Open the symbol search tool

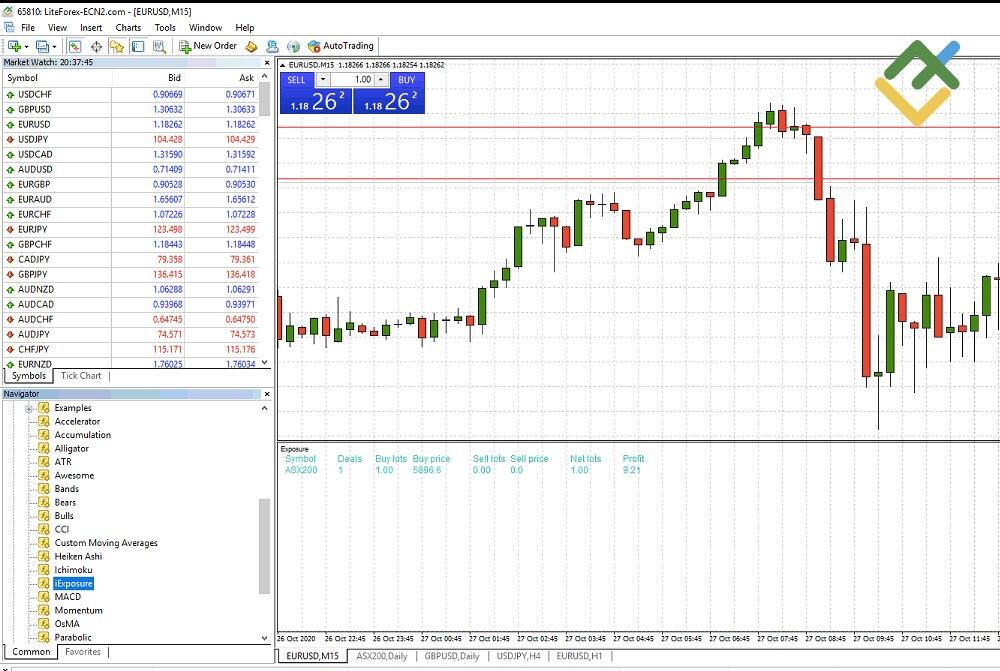(160, 47)
